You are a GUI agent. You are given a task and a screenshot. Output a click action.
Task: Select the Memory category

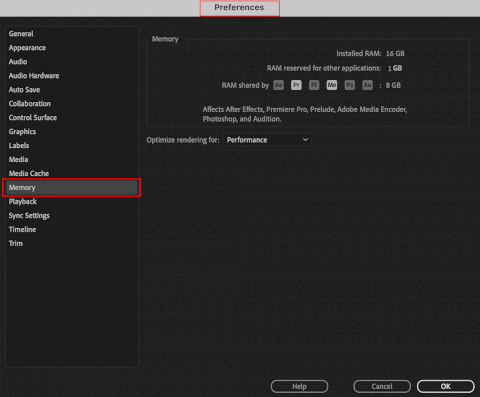pos(72,187)
